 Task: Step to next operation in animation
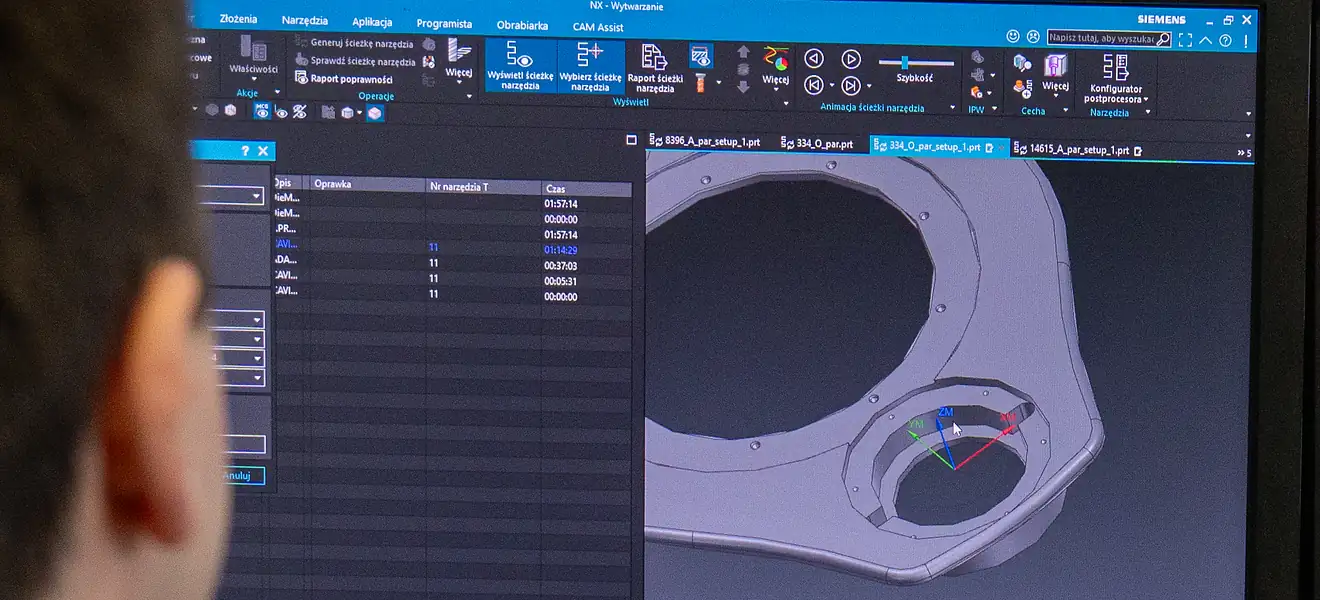(x=850, y=86)
